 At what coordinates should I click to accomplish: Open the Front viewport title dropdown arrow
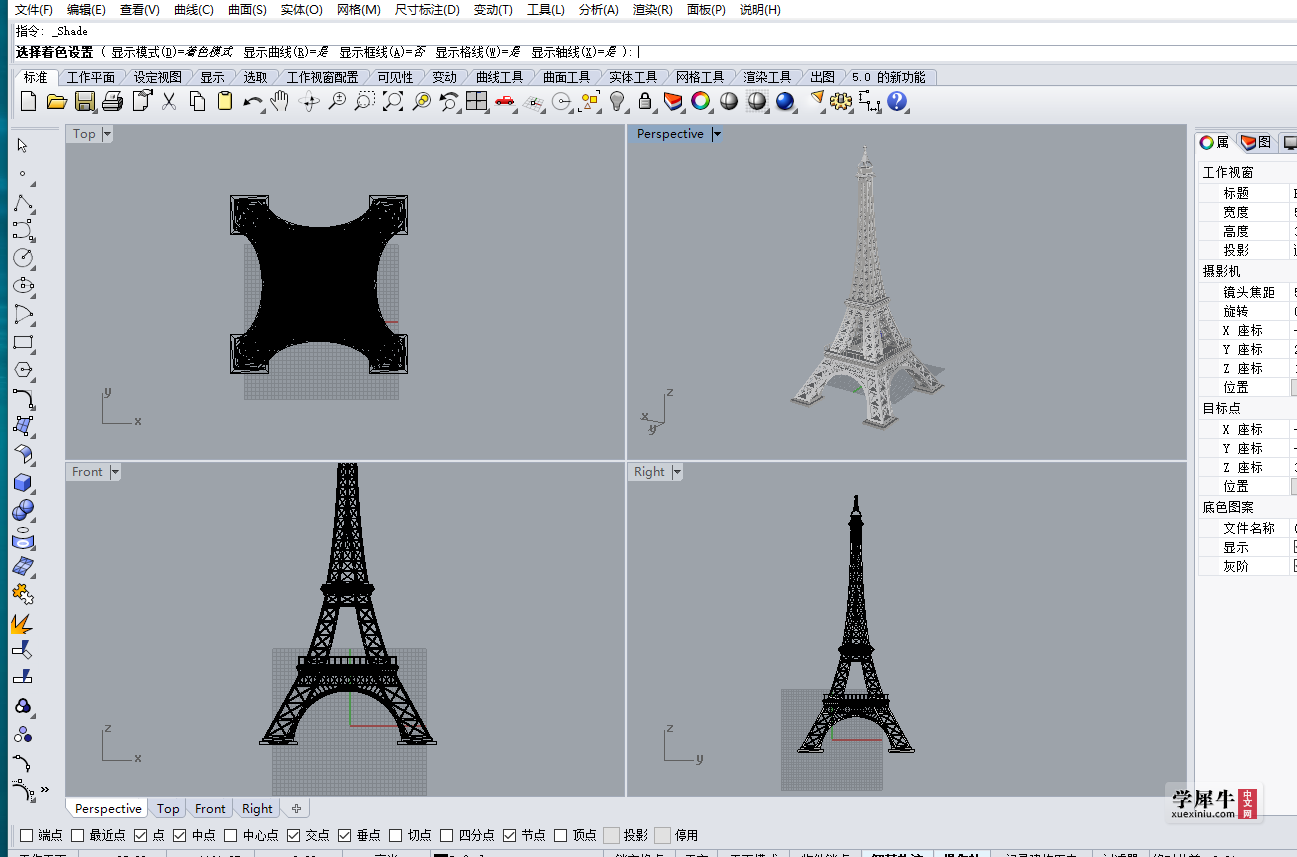click(x=115, y=472)
